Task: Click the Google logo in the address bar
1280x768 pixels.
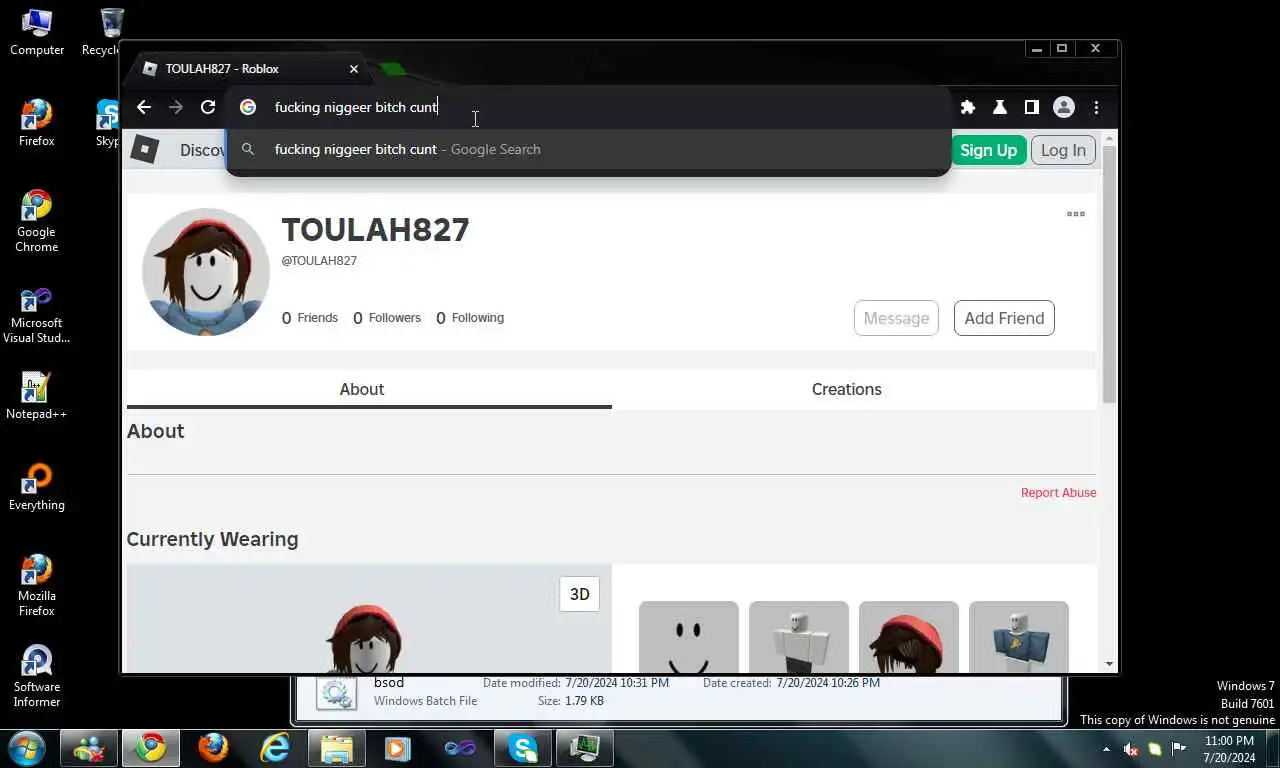Action: [248, 107]
